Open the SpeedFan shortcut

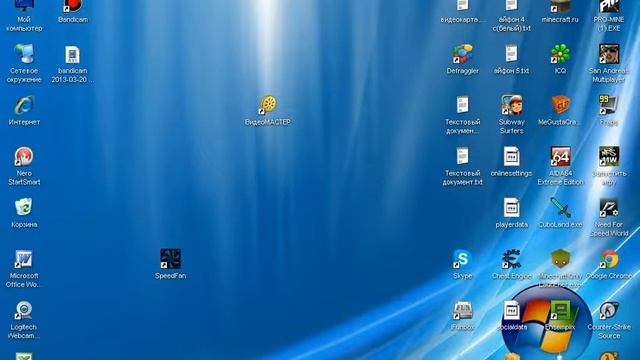(170, 259)
